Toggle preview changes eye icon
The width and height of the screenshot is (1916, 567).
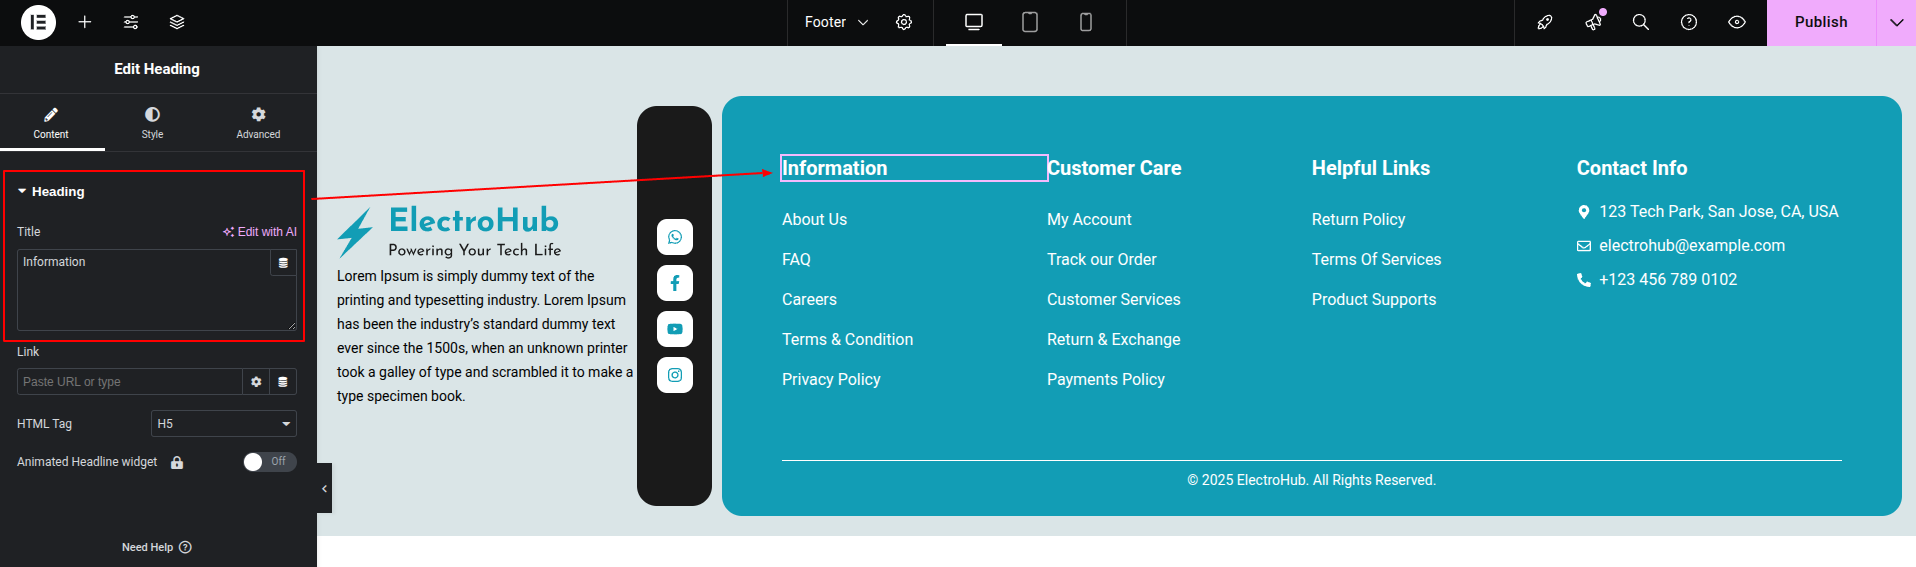(x=1737, y=22)
